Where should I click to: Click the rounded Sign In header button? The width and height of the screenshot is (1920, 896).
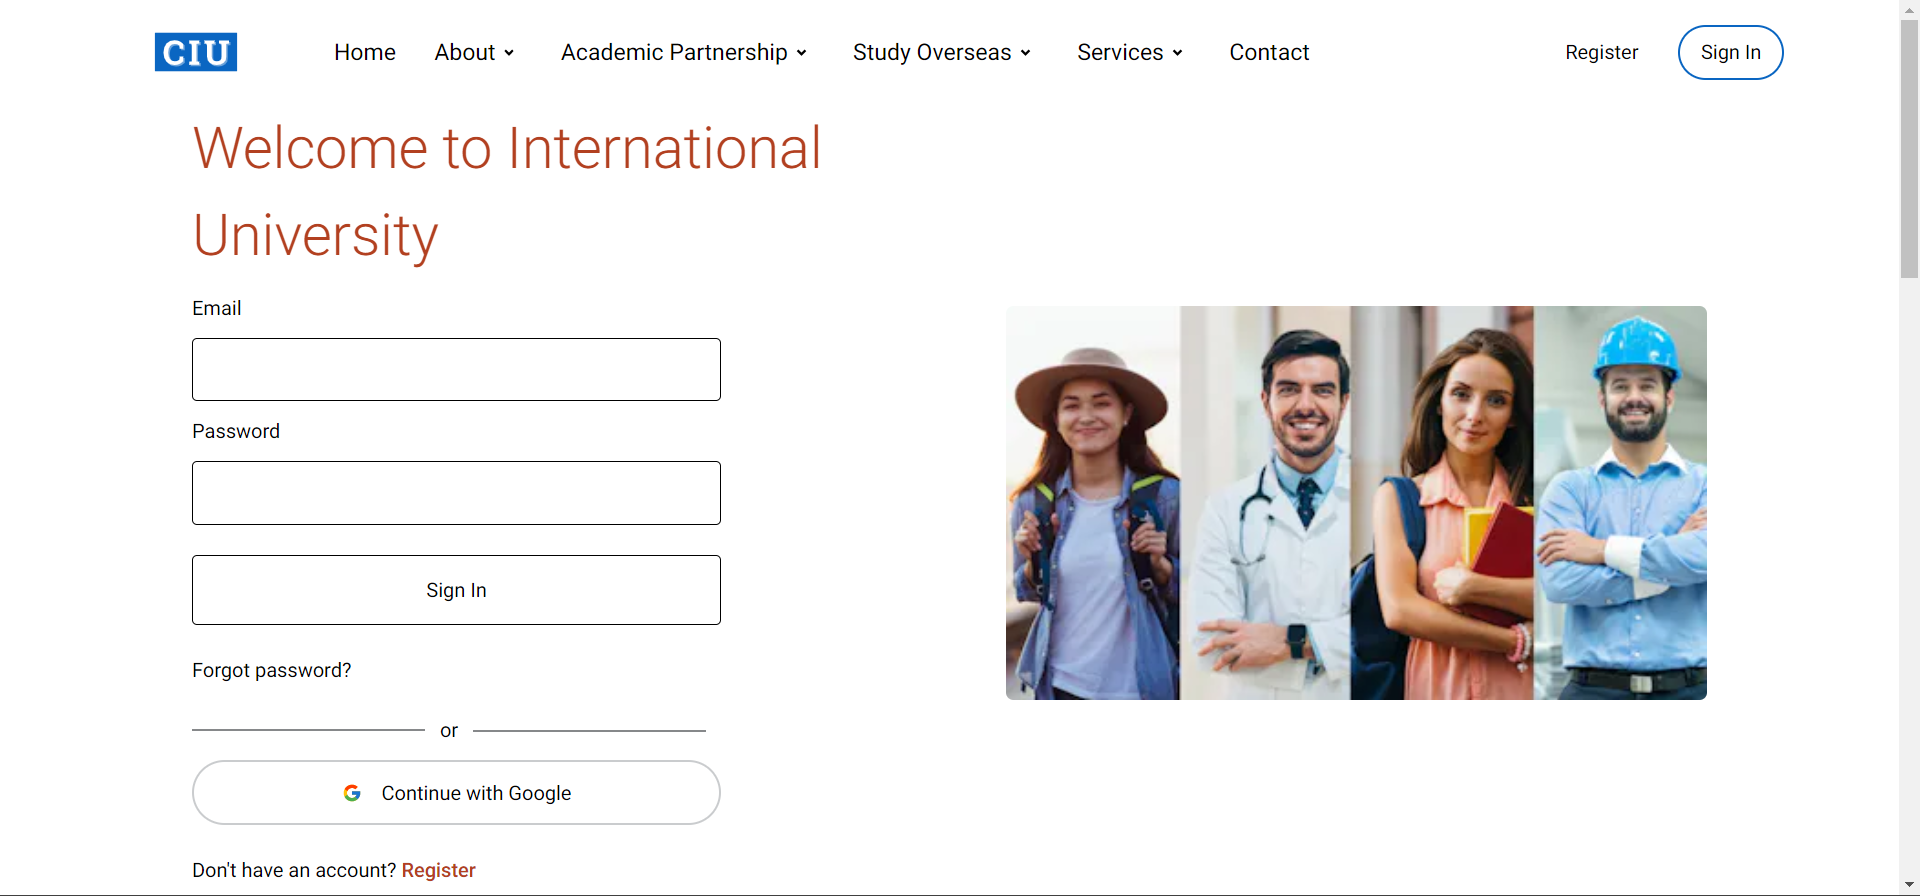[x=1730, y=52]
